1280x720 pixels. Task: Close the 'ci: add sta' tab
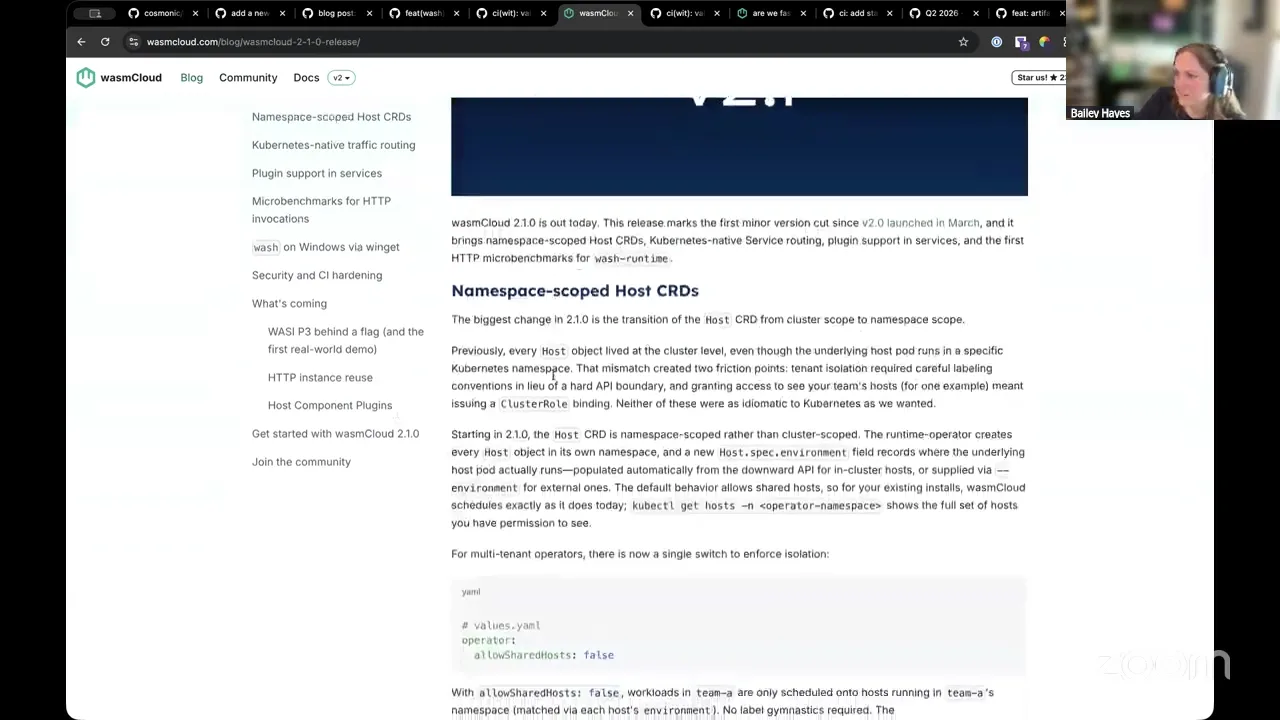pyautogui.click(x=889, y=13)
